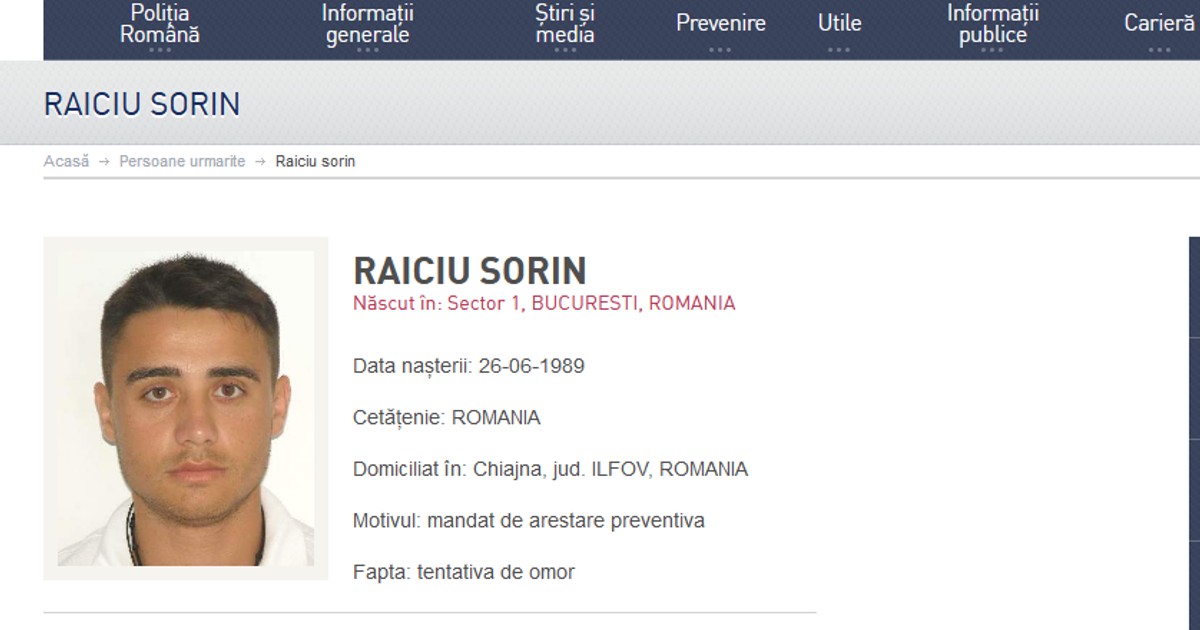Viewport: 1200px width, 630px height.
Task: Click the Născut în birthplace line
Action: click(x=544, y=303)
